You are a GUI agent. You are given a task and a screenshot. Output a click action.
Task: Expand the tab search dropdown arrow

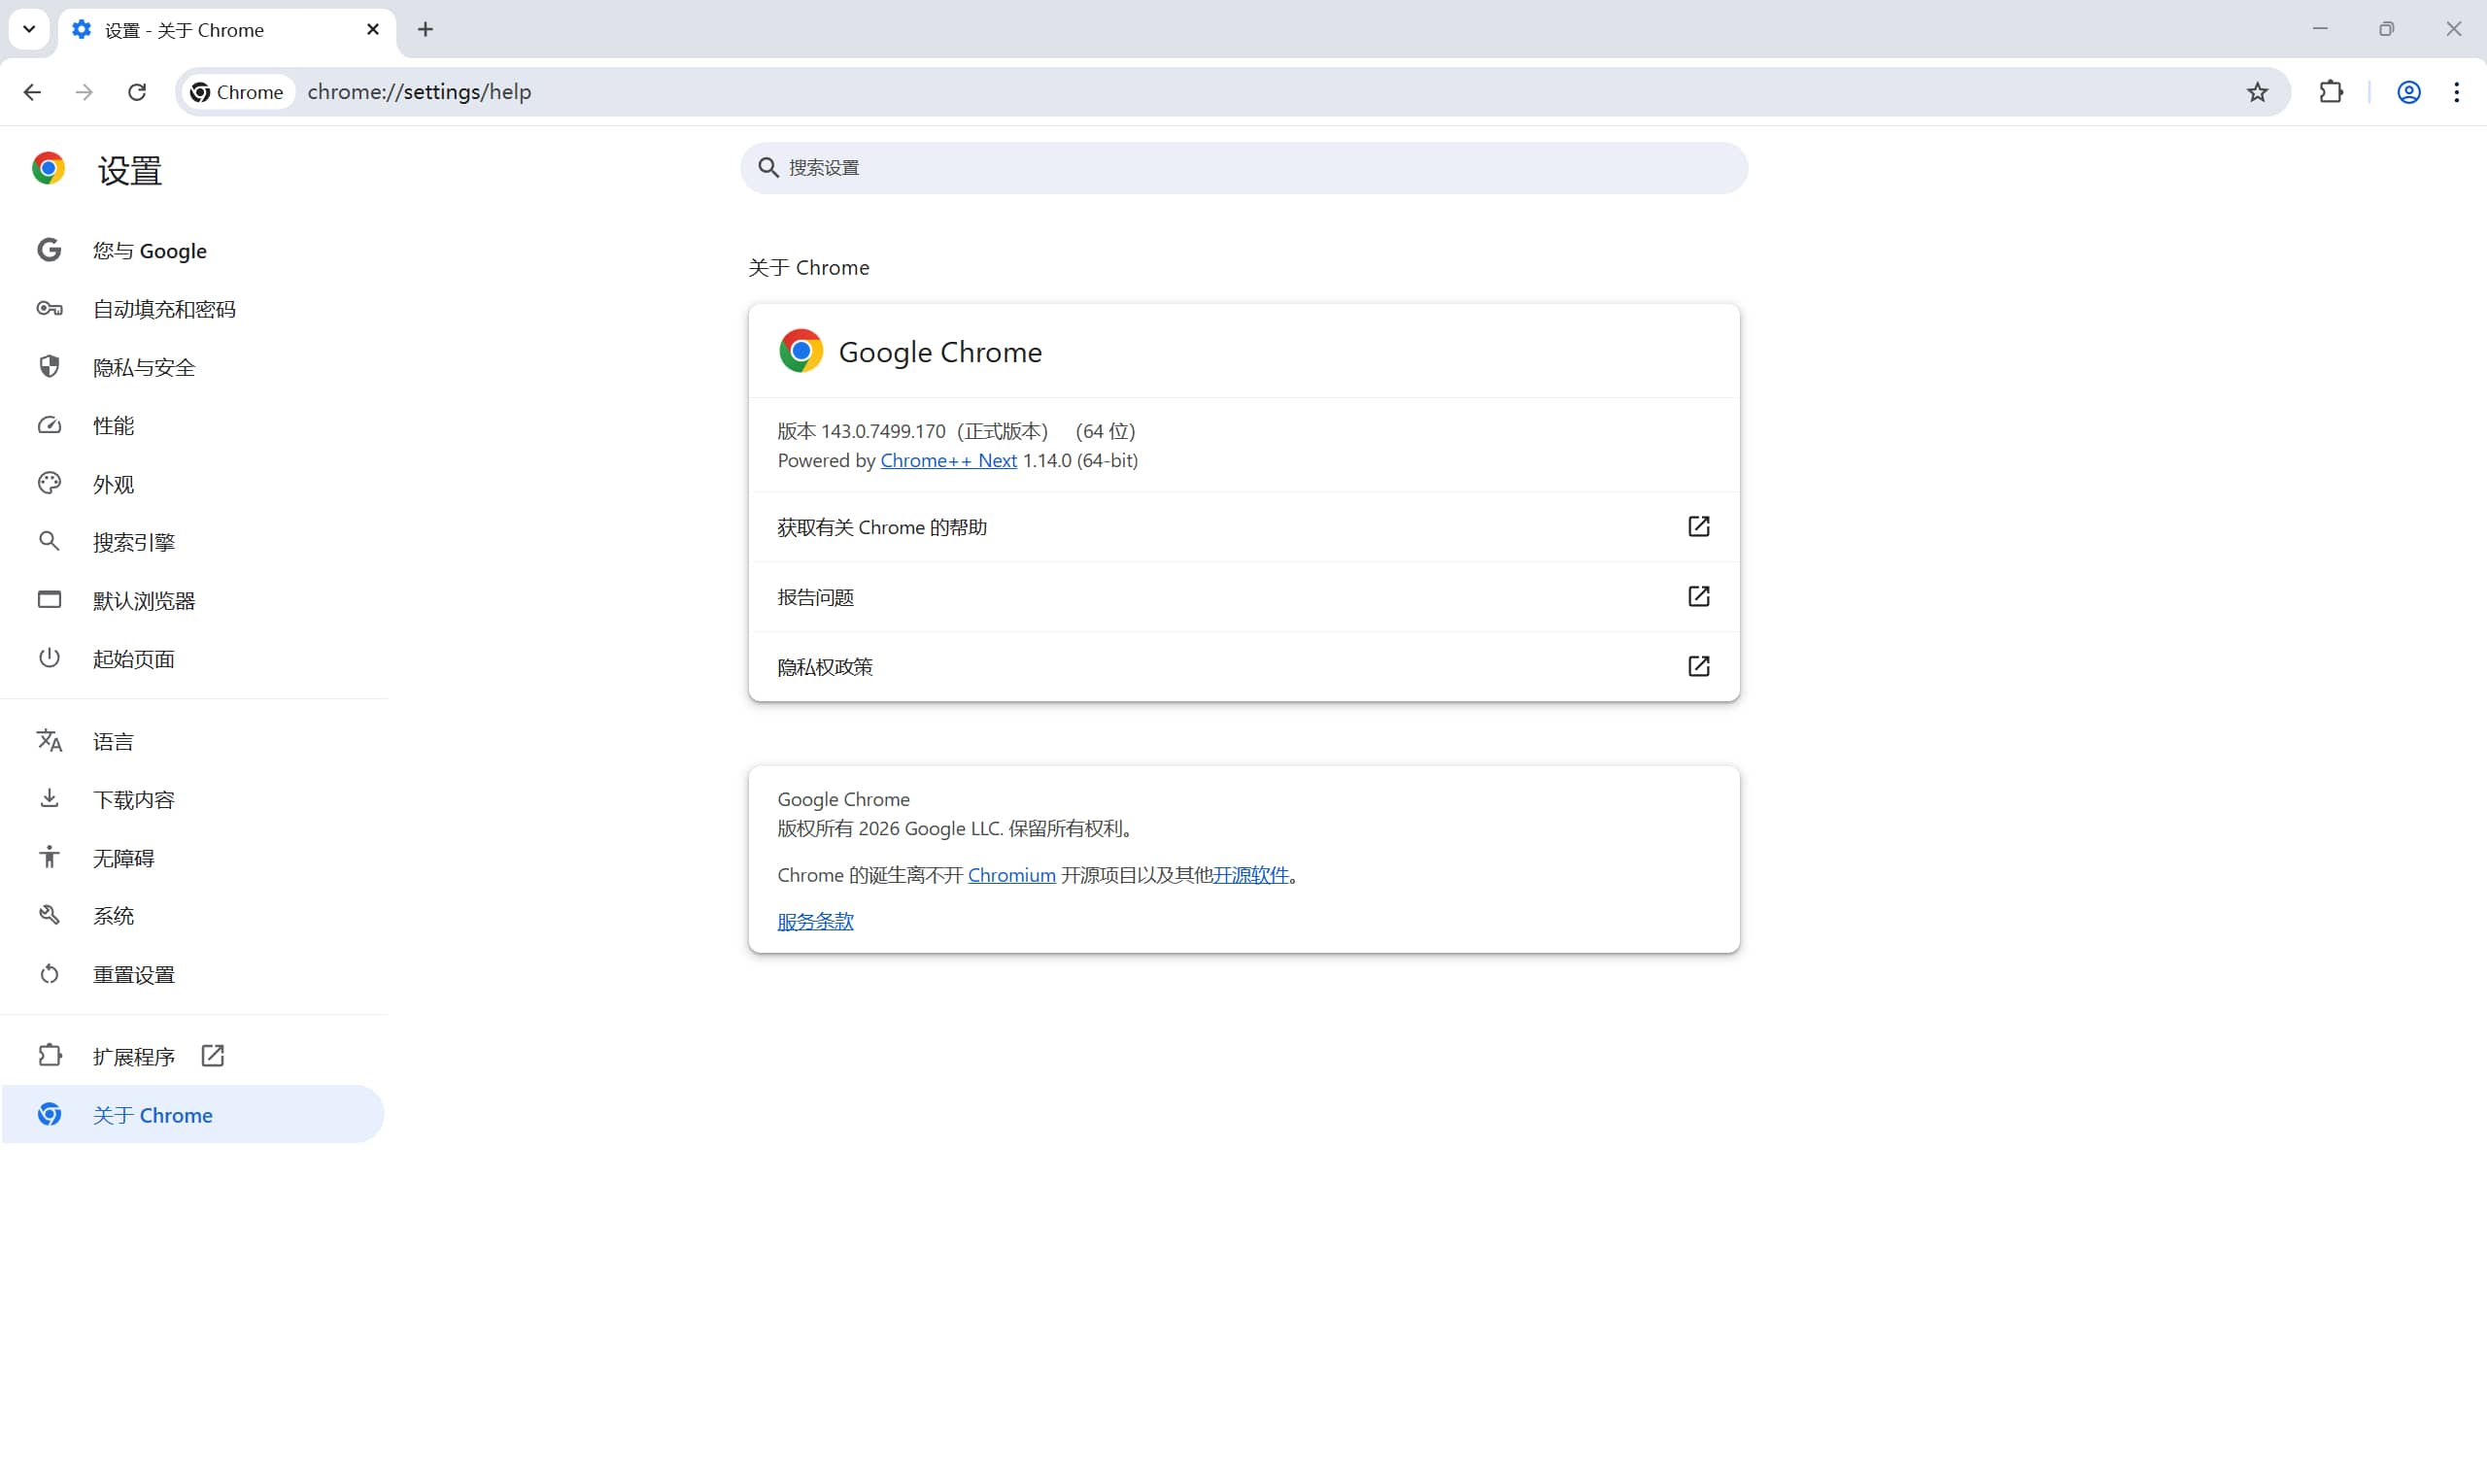(29, 29)
